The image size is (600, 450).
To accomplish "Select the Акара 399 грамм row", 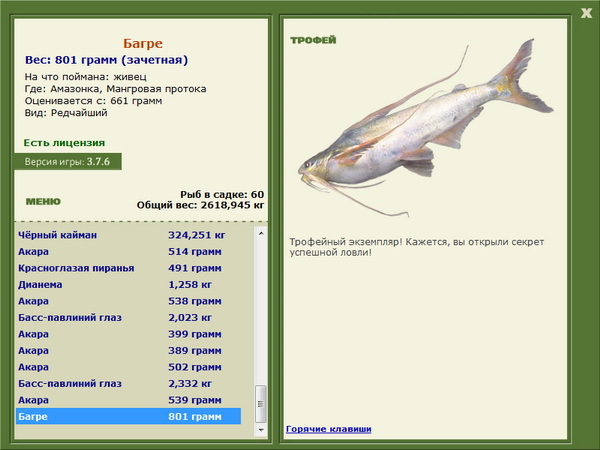I will [129, 334].
